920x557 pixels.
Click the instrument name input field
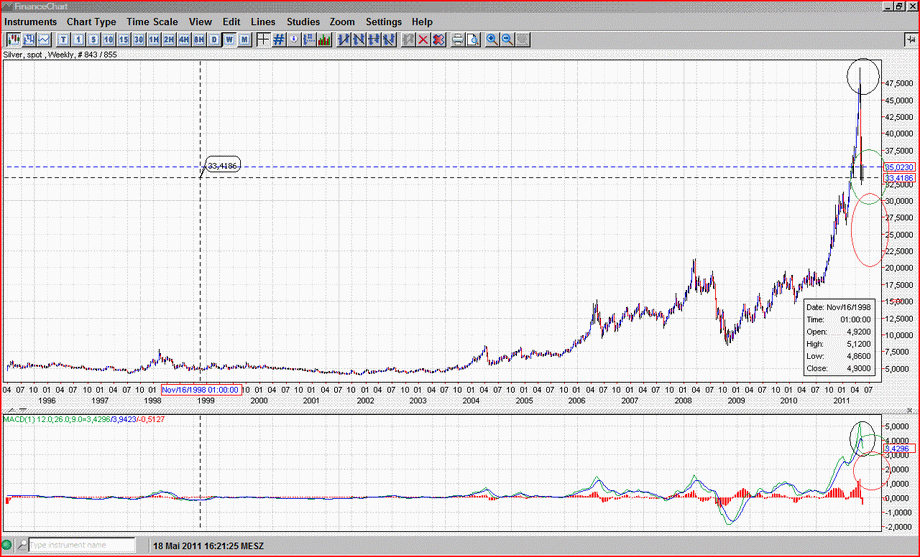[x=82, y=545]
